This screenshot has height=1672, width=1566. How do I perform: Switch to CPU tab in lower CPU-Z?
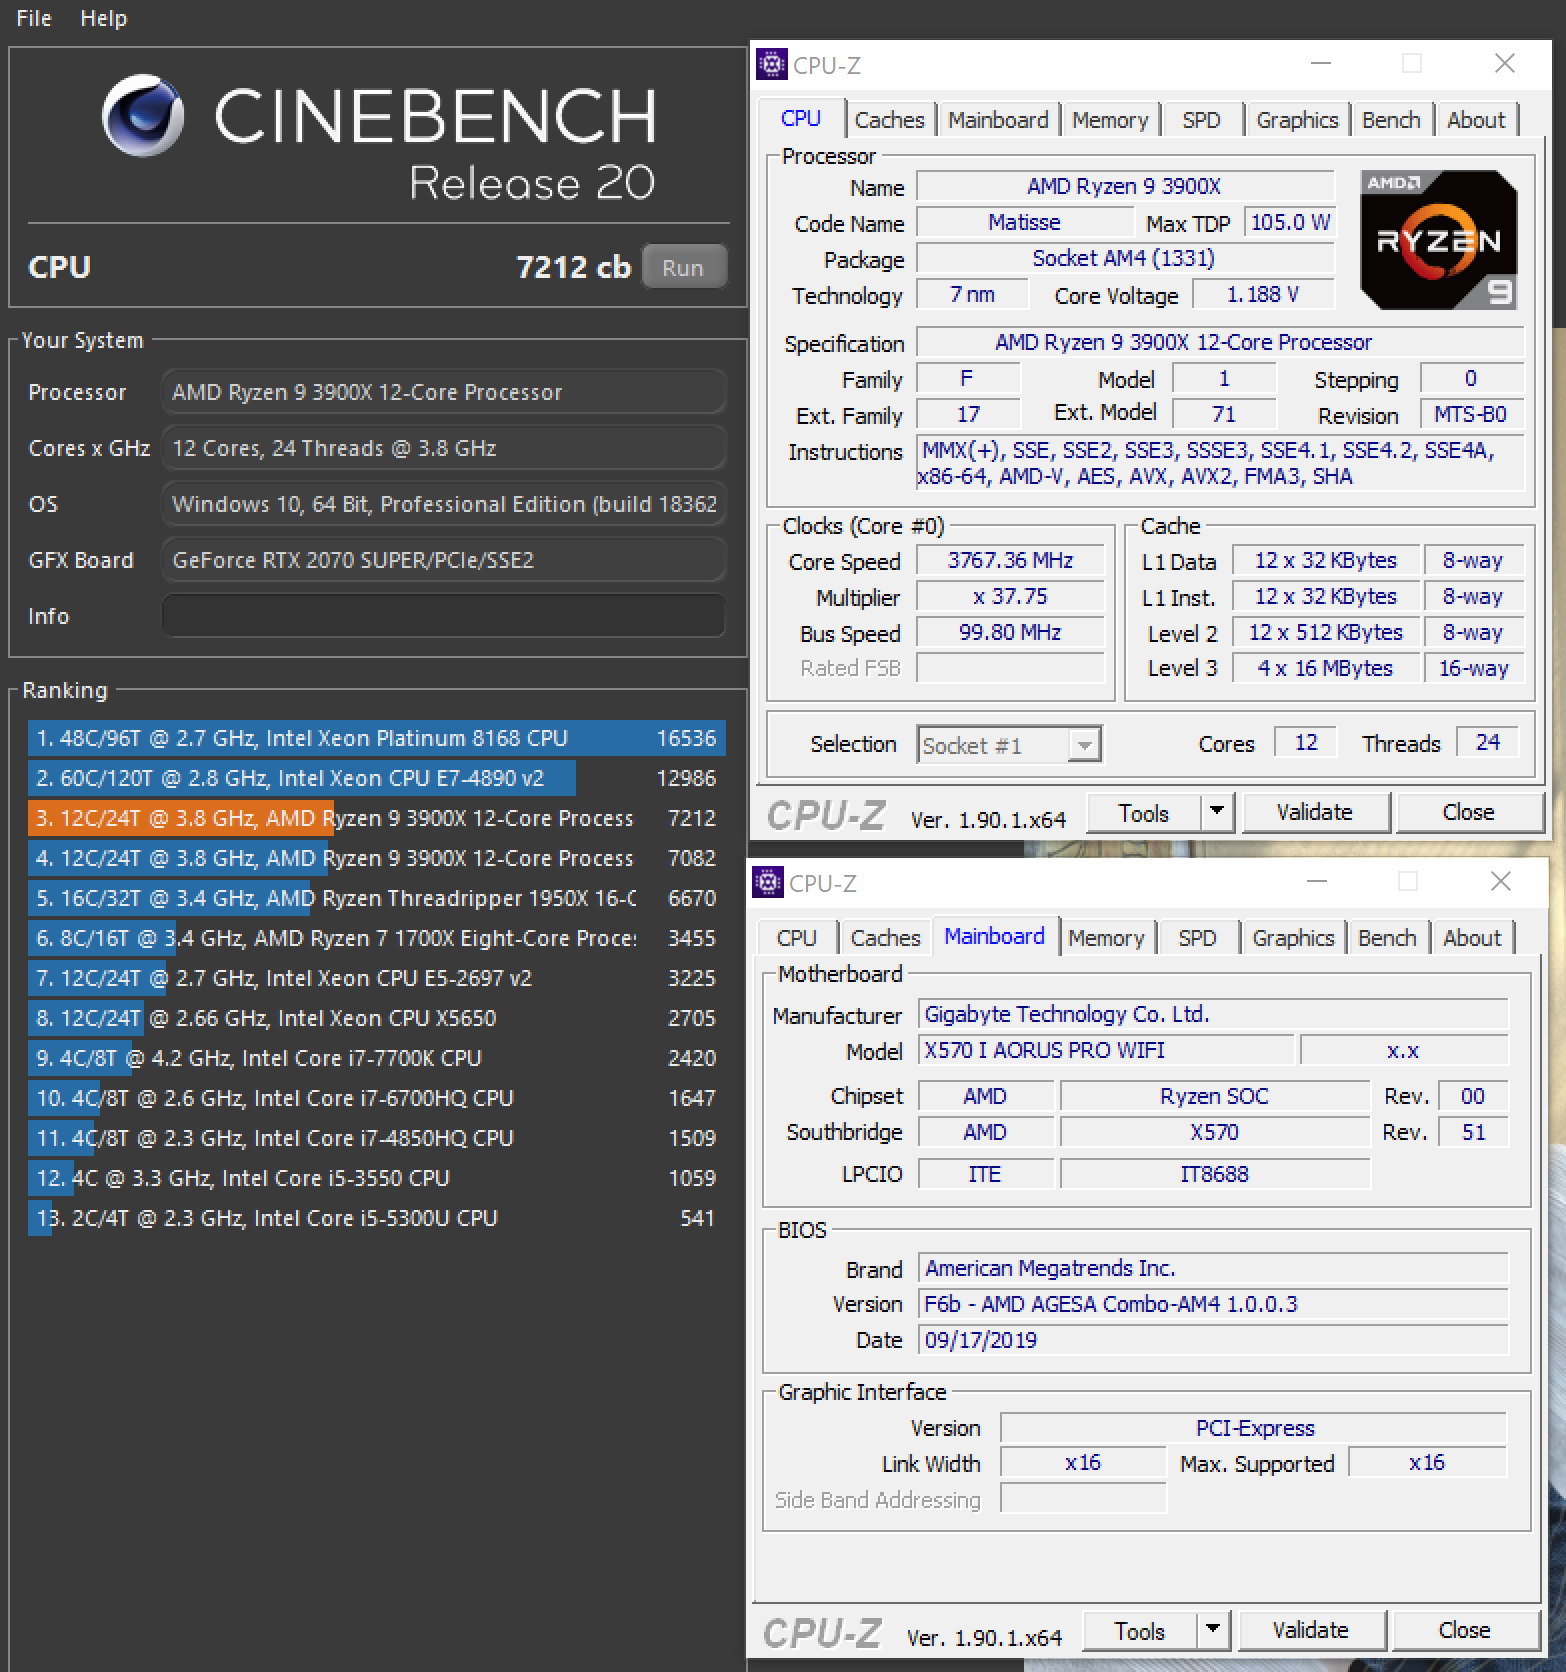(x=797, y=938)
